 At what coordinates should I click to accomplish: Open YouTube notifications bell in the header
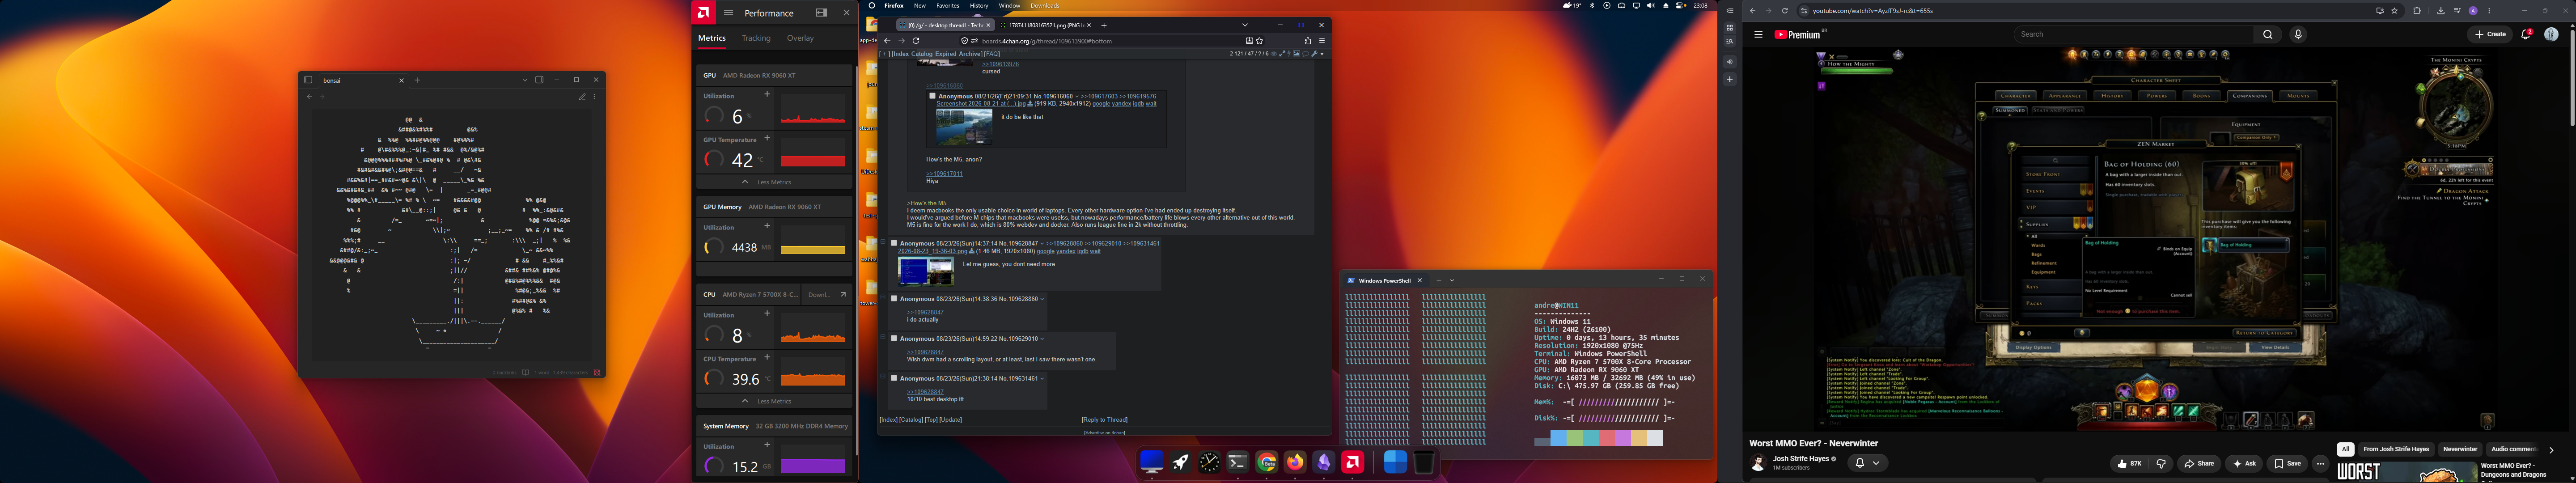[x=2527, y=34]
